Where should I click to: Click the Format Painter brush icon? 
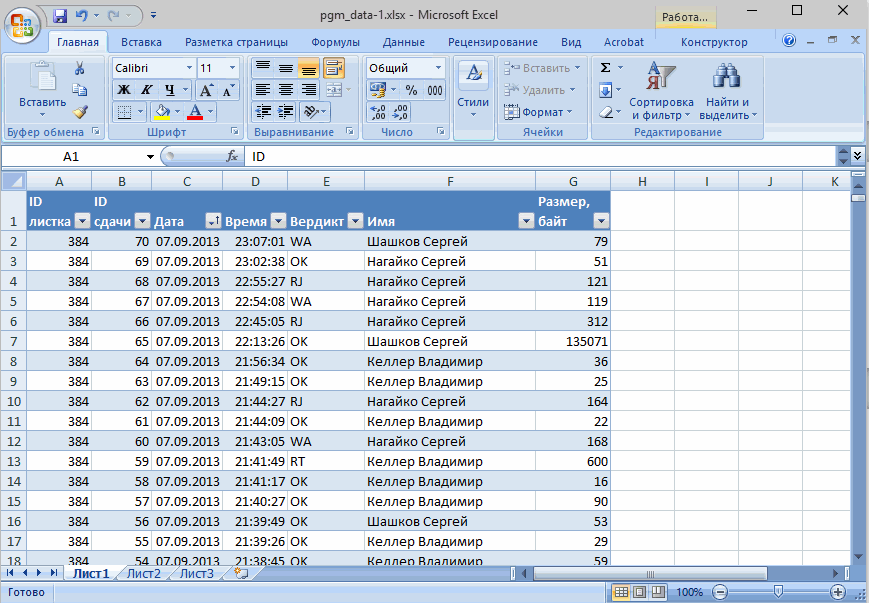(80, 112)
